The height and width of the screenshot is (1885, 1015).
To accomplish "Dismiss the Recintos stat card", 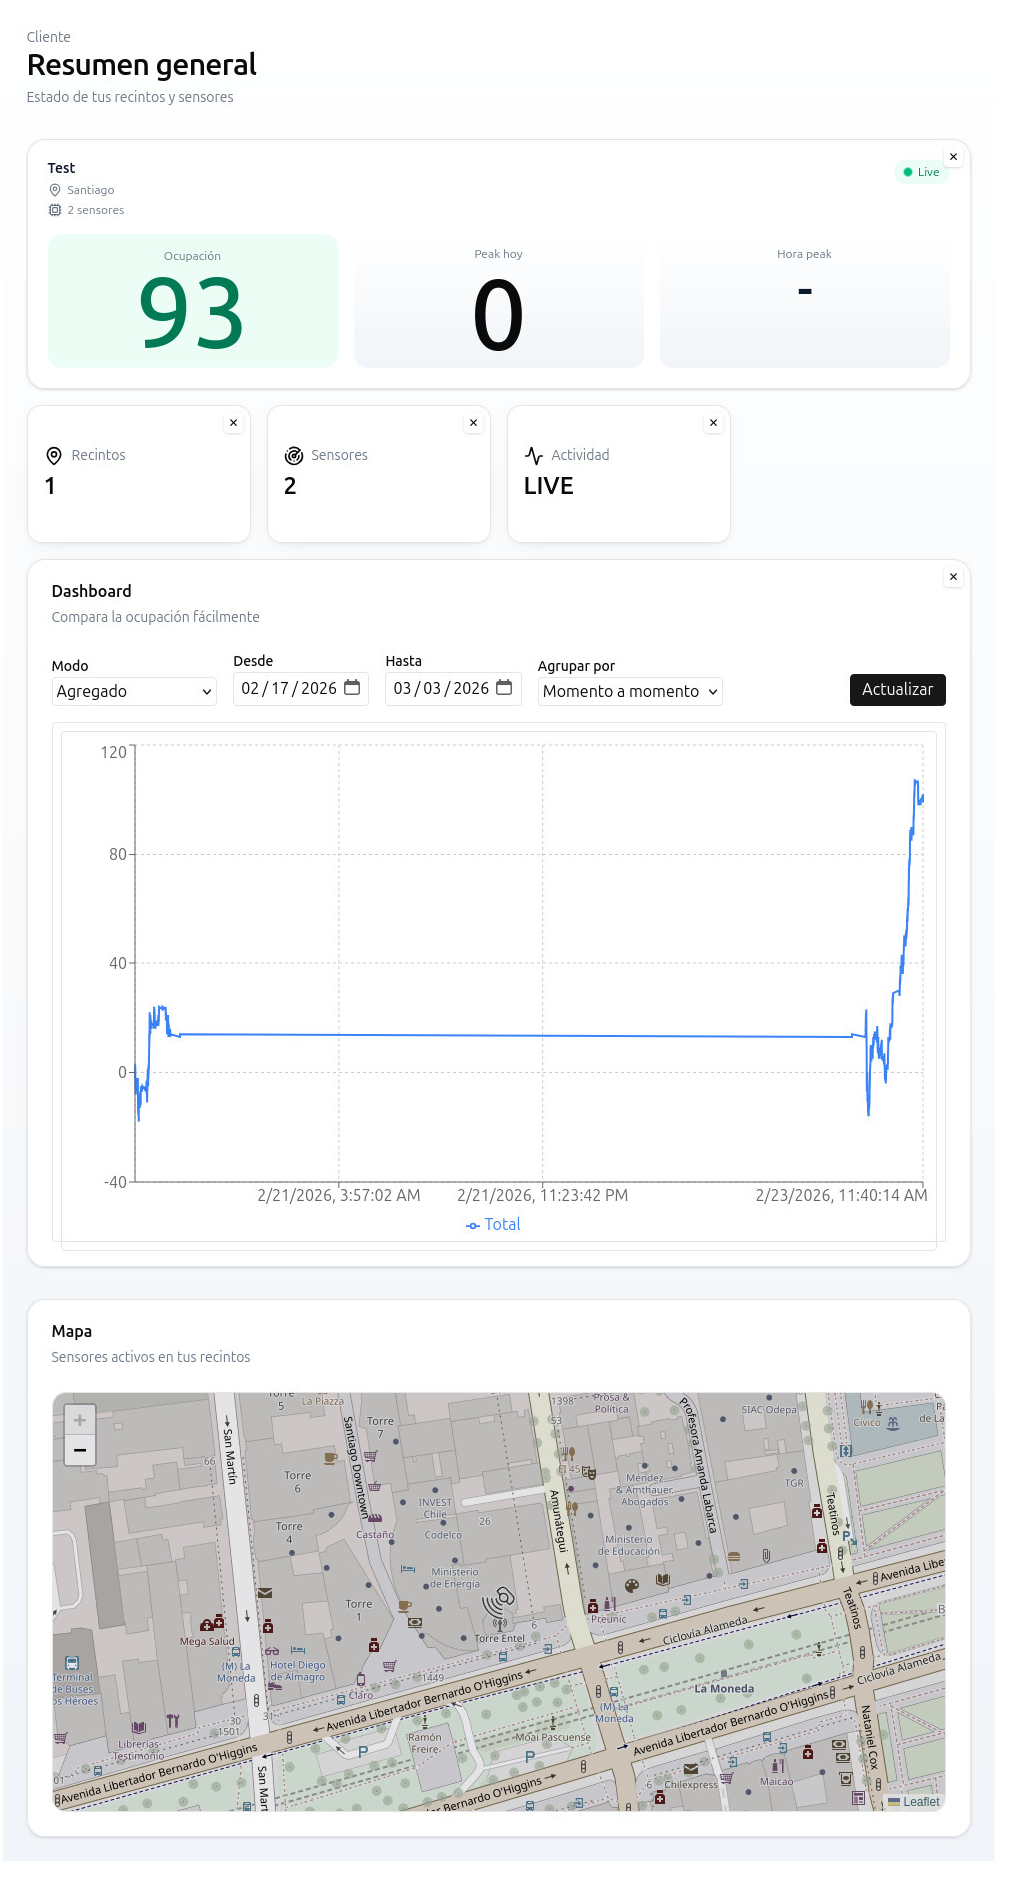I will tap(233, 423).
